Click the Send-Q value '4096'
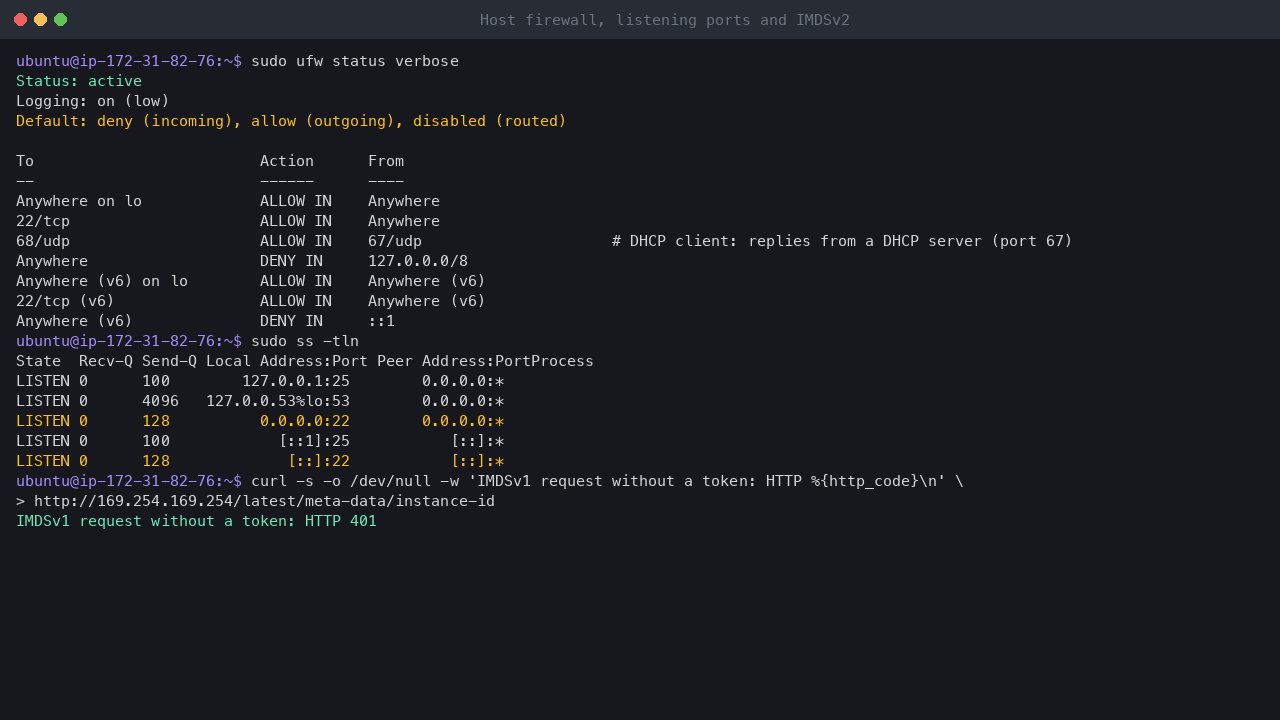 pyautogui.click(x=160, y=401)
